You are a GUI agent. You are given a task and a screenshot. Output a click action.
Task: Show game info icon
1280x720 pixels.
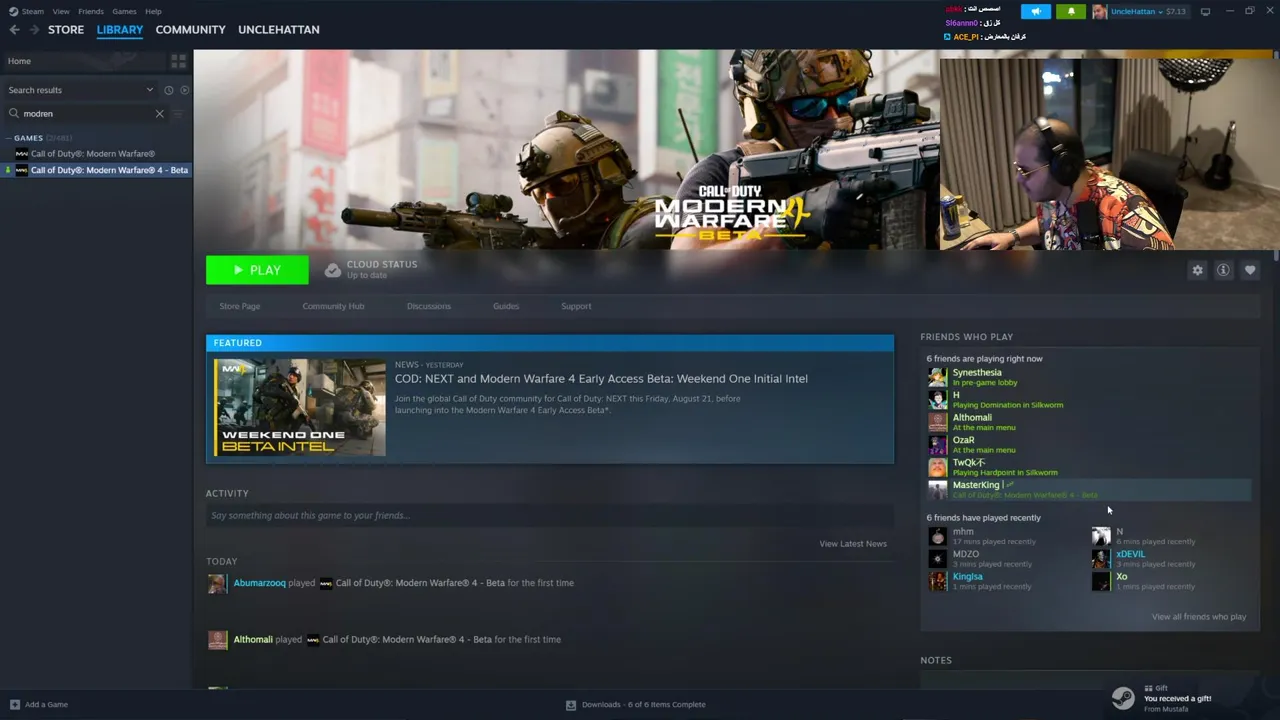tap(1223, 270)
